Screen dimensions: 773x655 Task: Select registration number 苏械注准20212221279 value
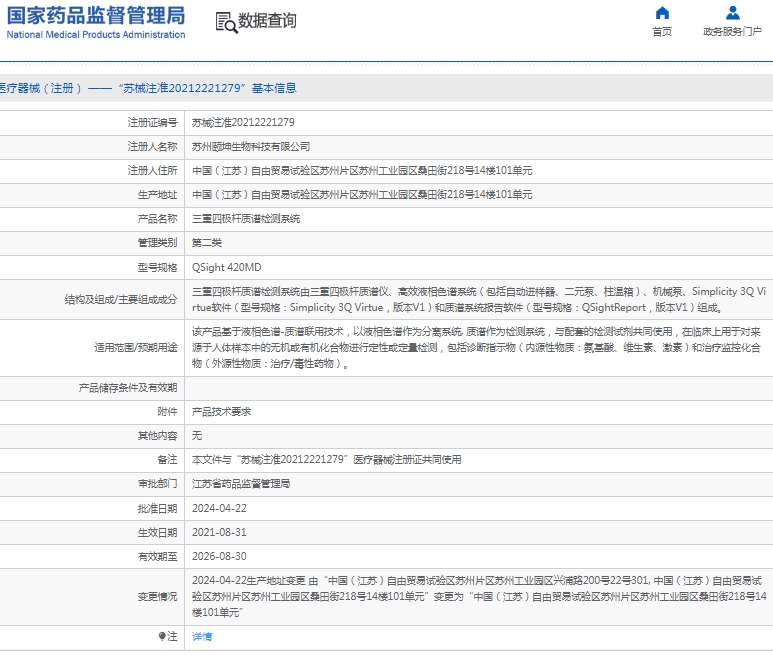tap(243, 122)
